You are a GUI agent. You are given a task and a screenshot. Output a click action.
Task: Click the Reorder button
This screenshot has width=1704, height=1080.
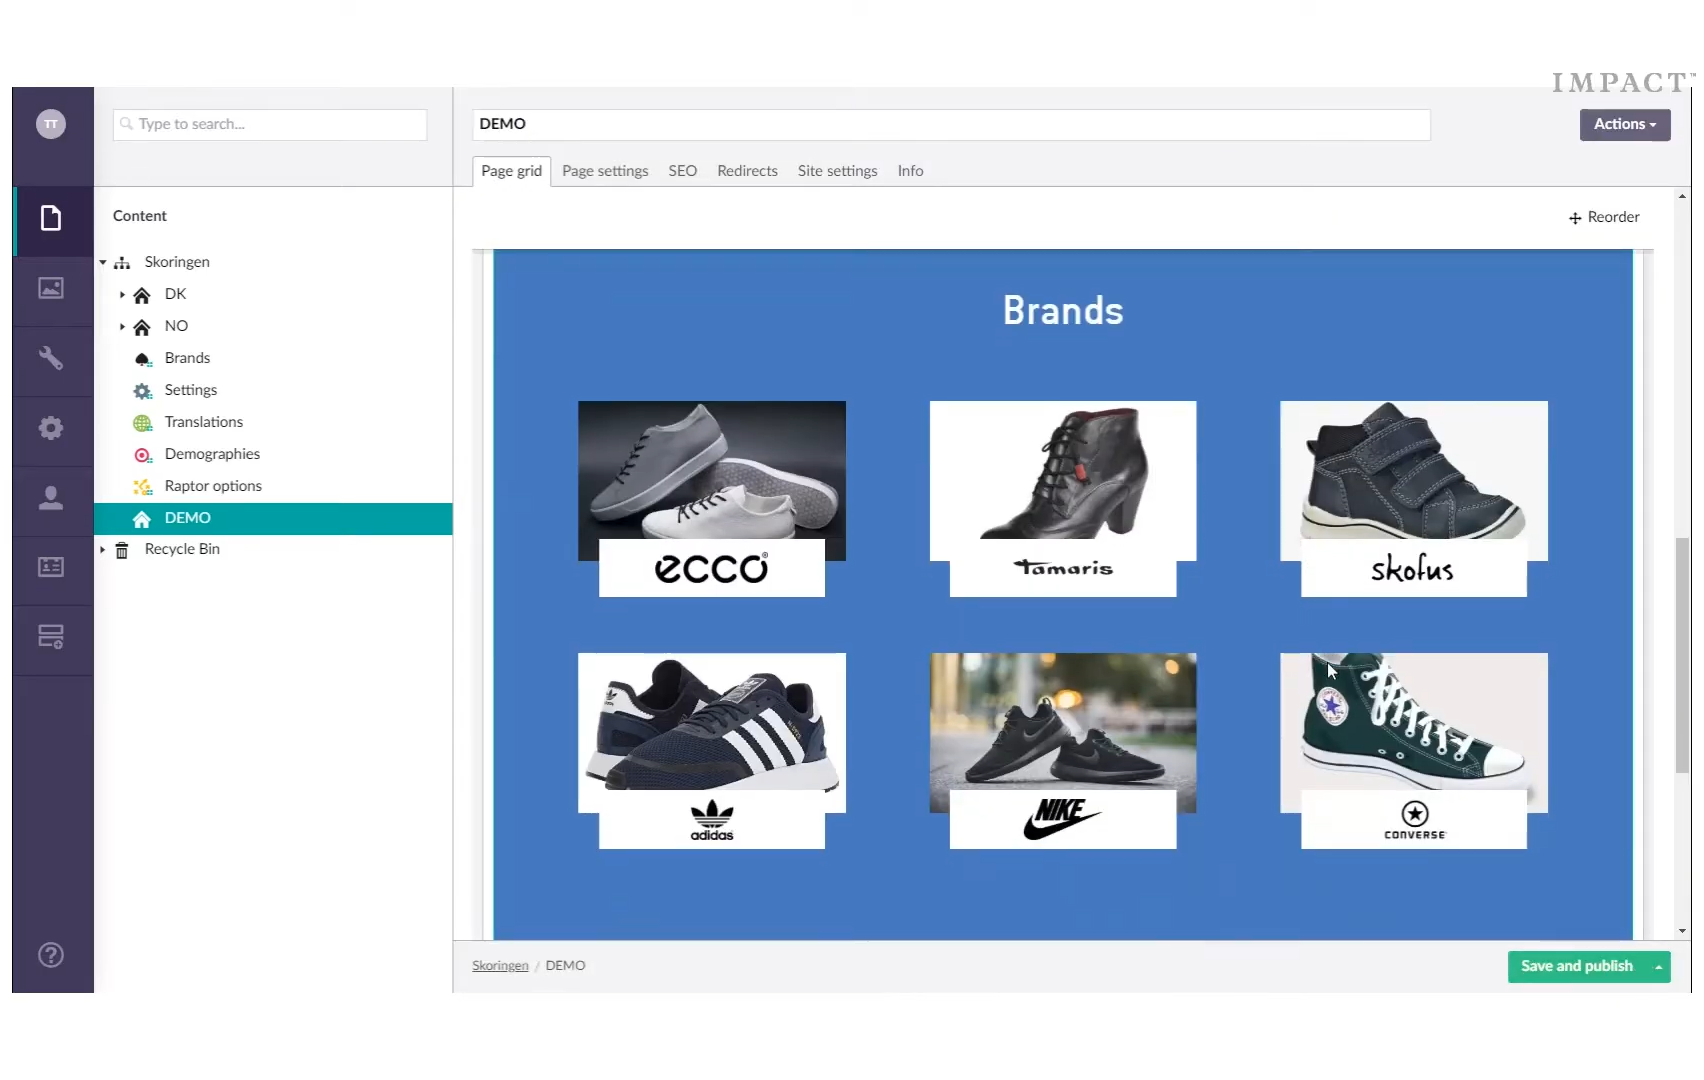click(x=1604, y=217)
